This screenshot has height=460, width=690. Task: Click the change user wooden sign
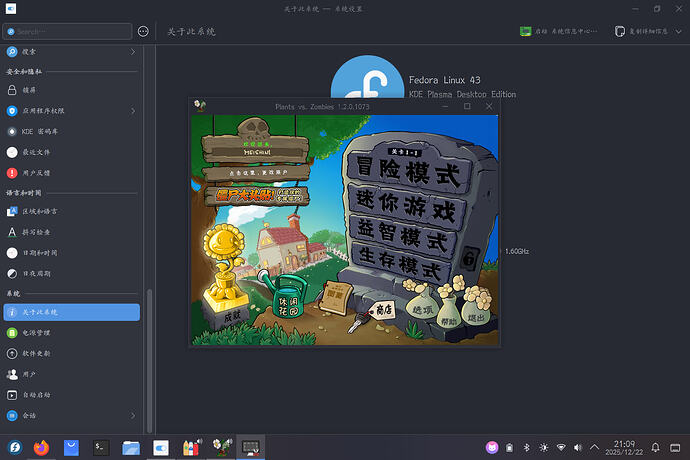pyautogui.click(x=254, y=172)
